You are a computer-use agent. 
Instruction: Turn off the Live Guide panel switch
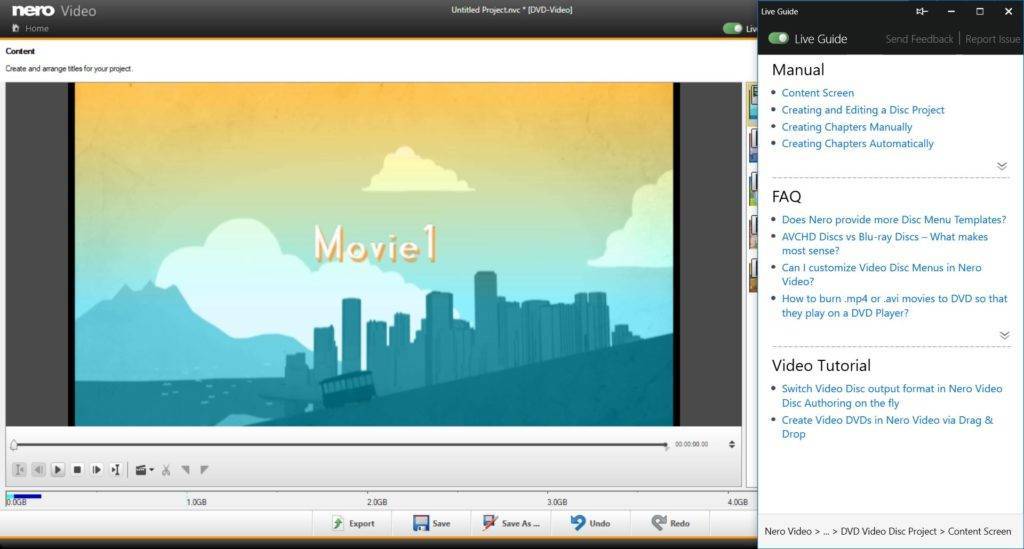tap(778, 38)
